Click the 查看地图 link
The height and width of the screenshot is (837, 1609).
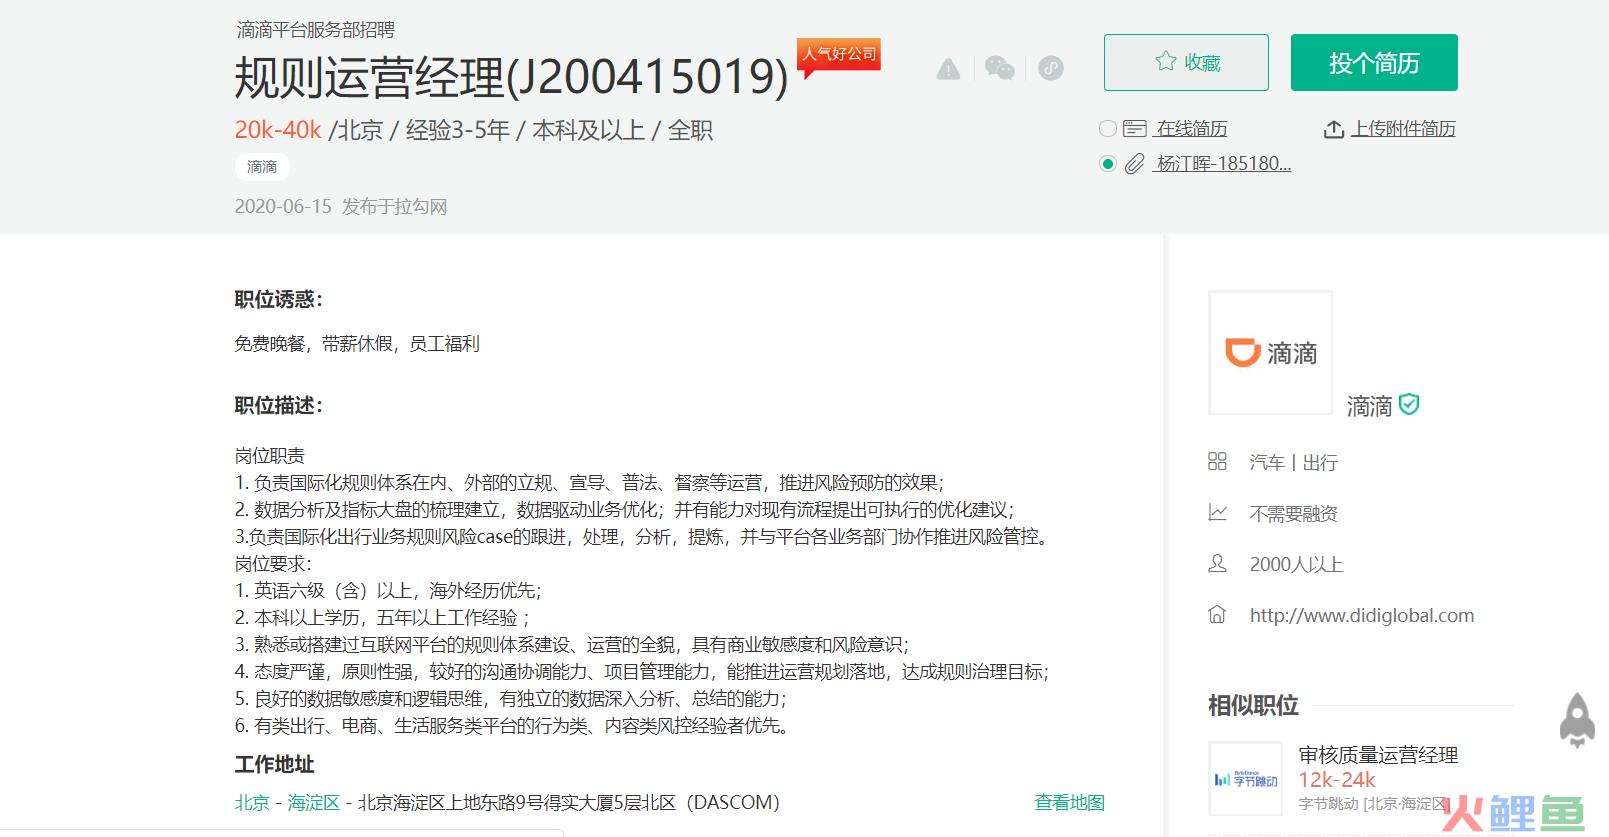pyautogui.click(x=1069, y=802)
